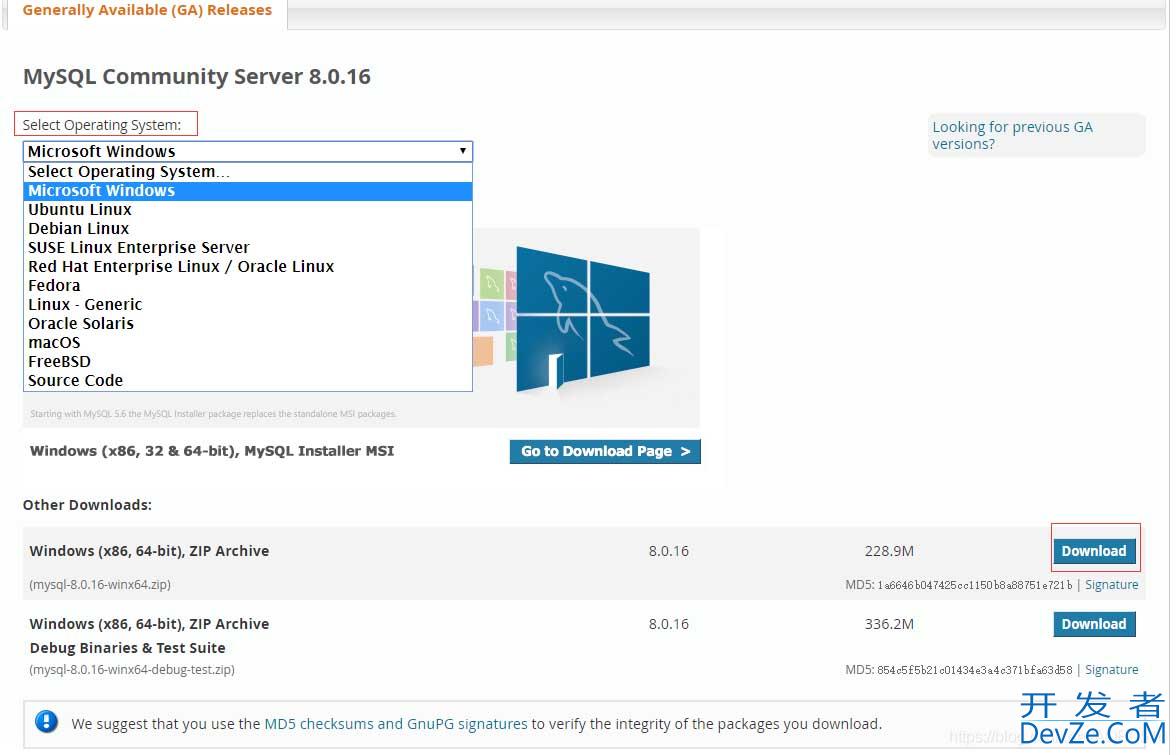
Task: Choose the 'Select Operating System...' placeholder option
Action: coord(248,172)
